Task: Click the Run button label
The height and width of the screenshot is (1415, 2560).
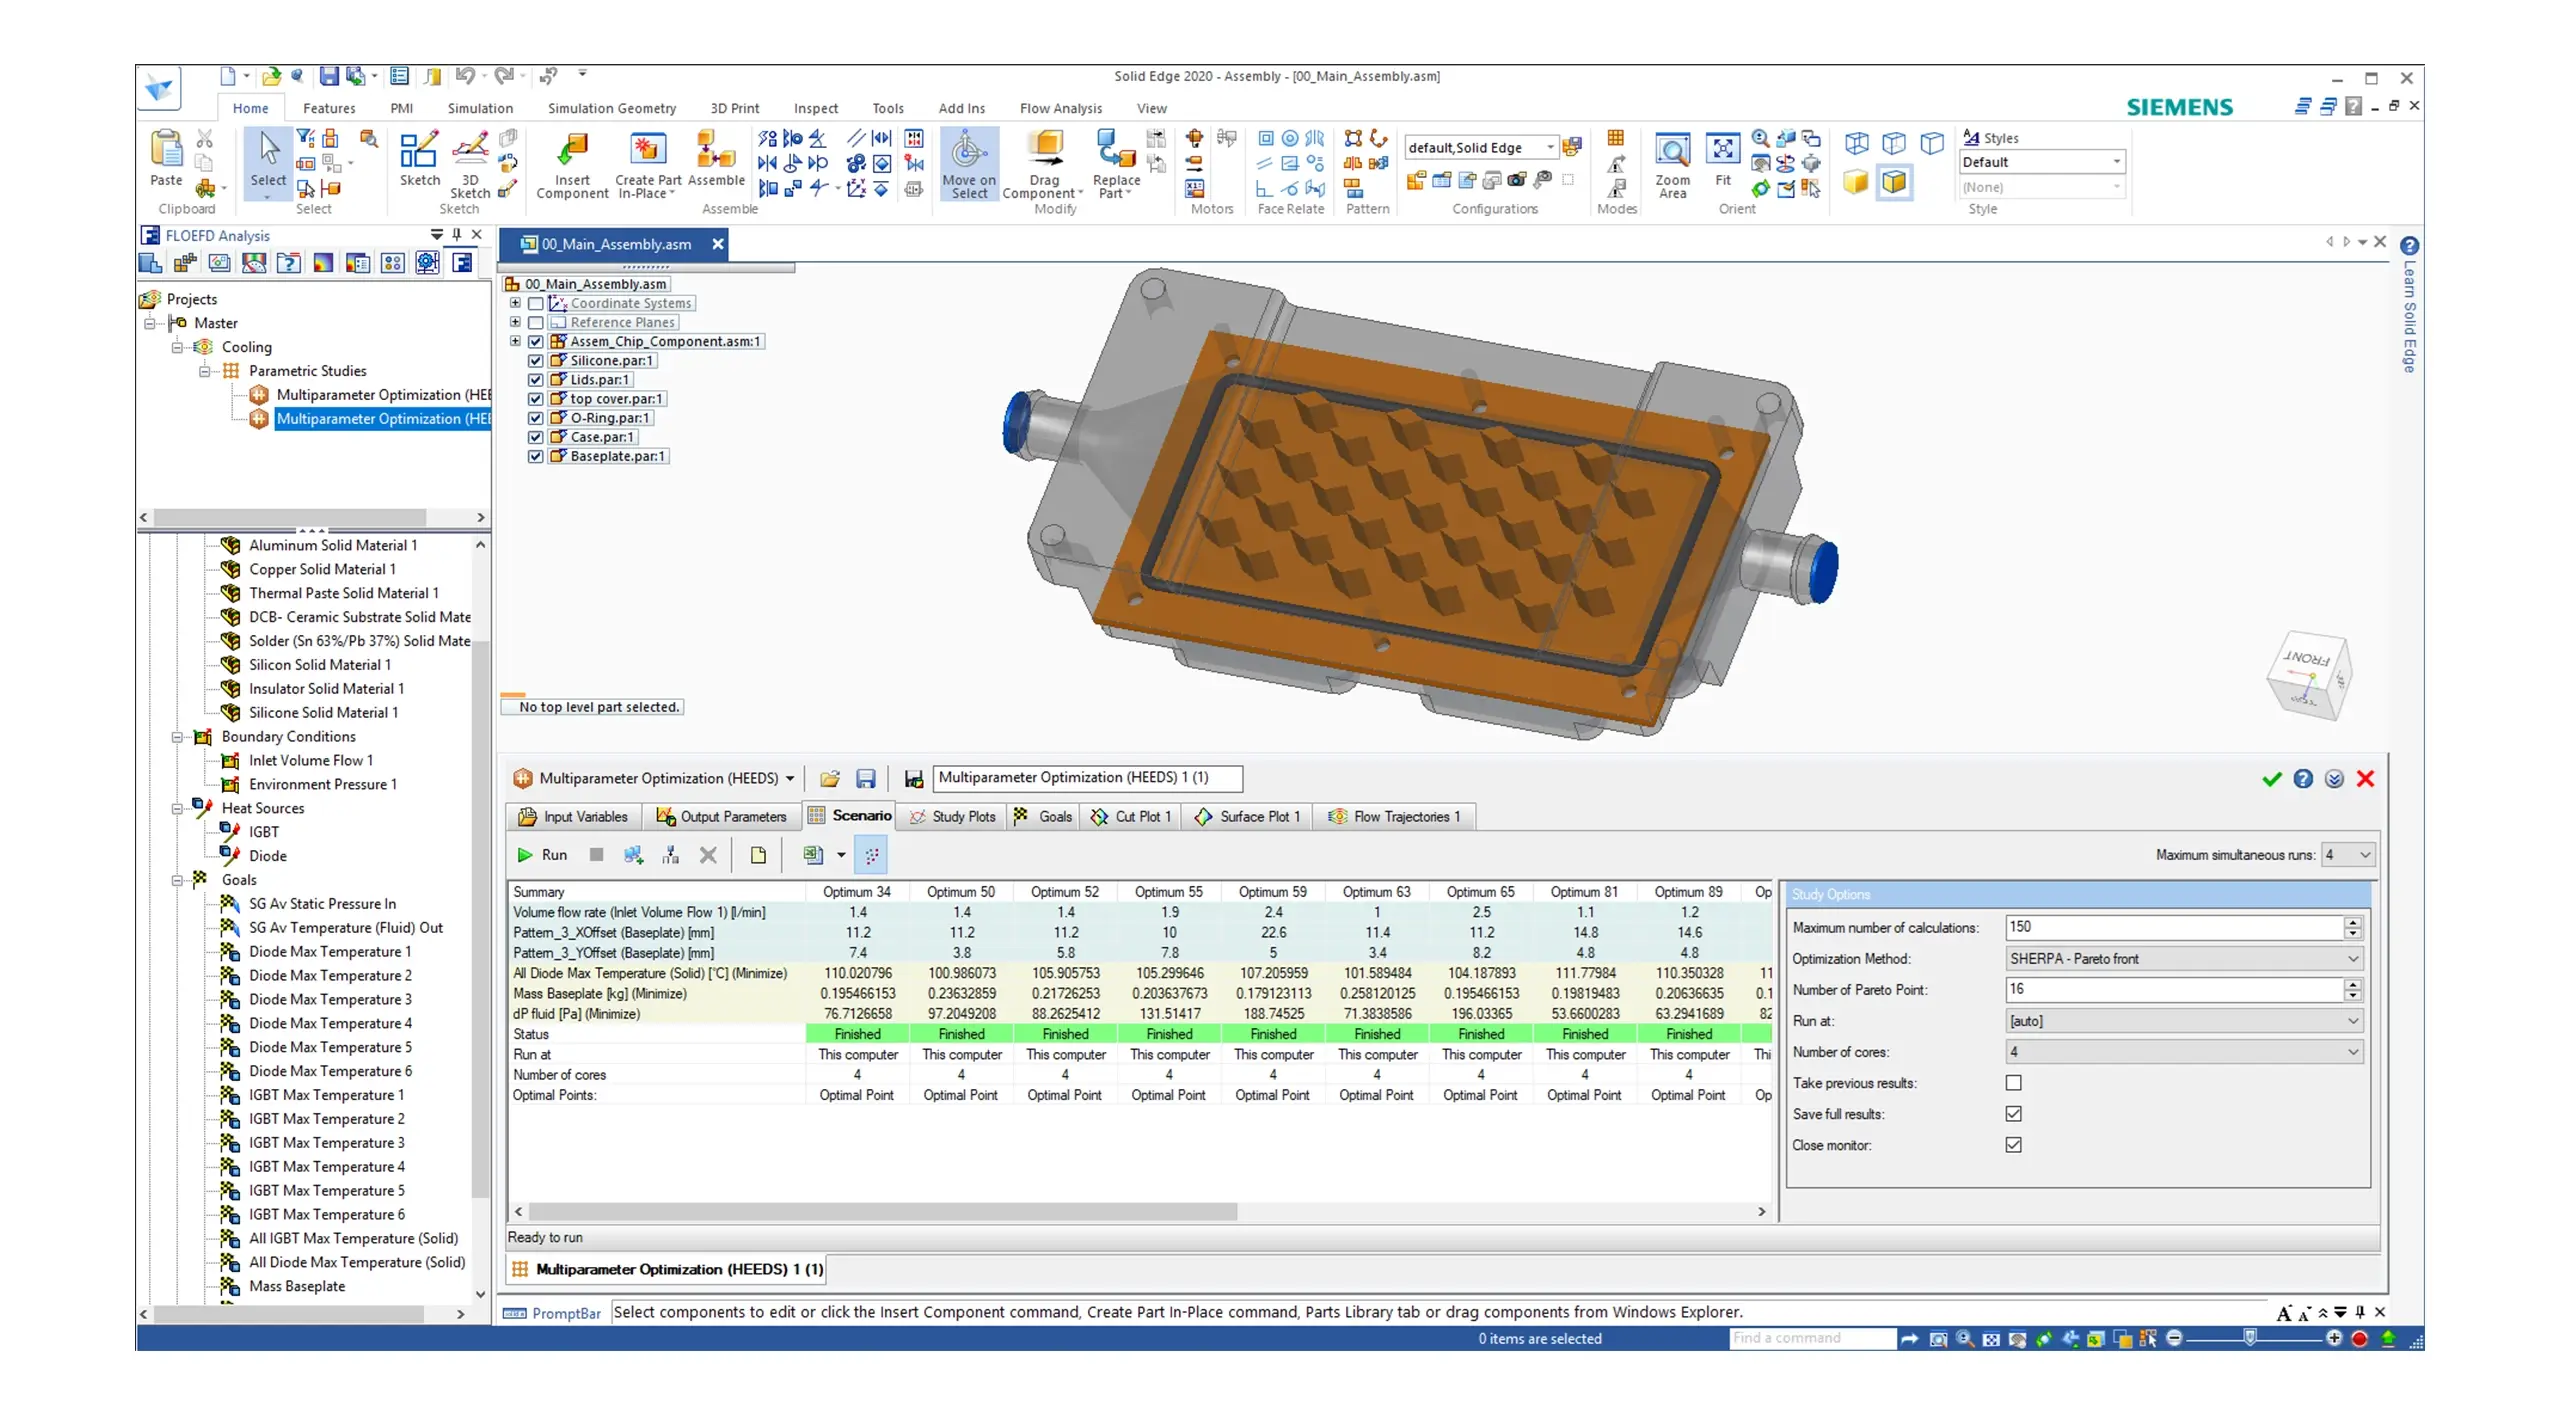Action: 554,855
